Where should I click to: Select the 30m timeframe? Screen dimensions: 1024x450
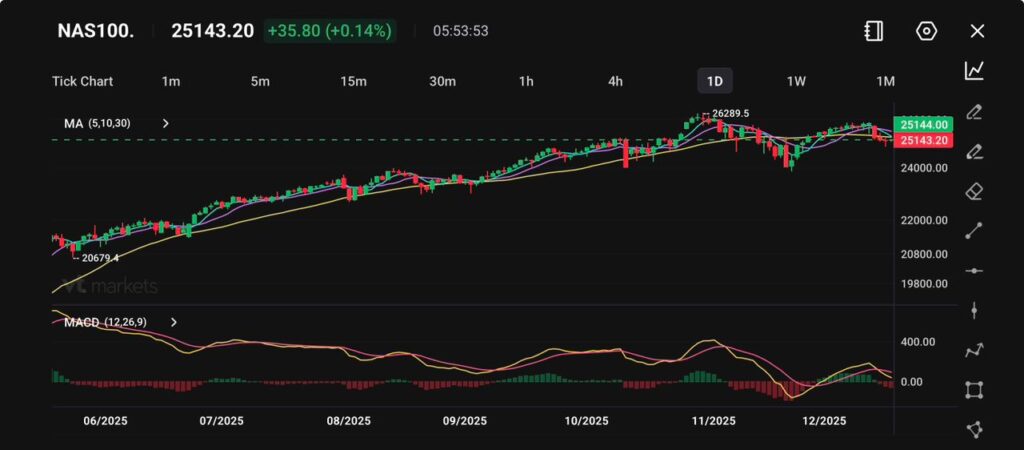(x=442, y=81)
